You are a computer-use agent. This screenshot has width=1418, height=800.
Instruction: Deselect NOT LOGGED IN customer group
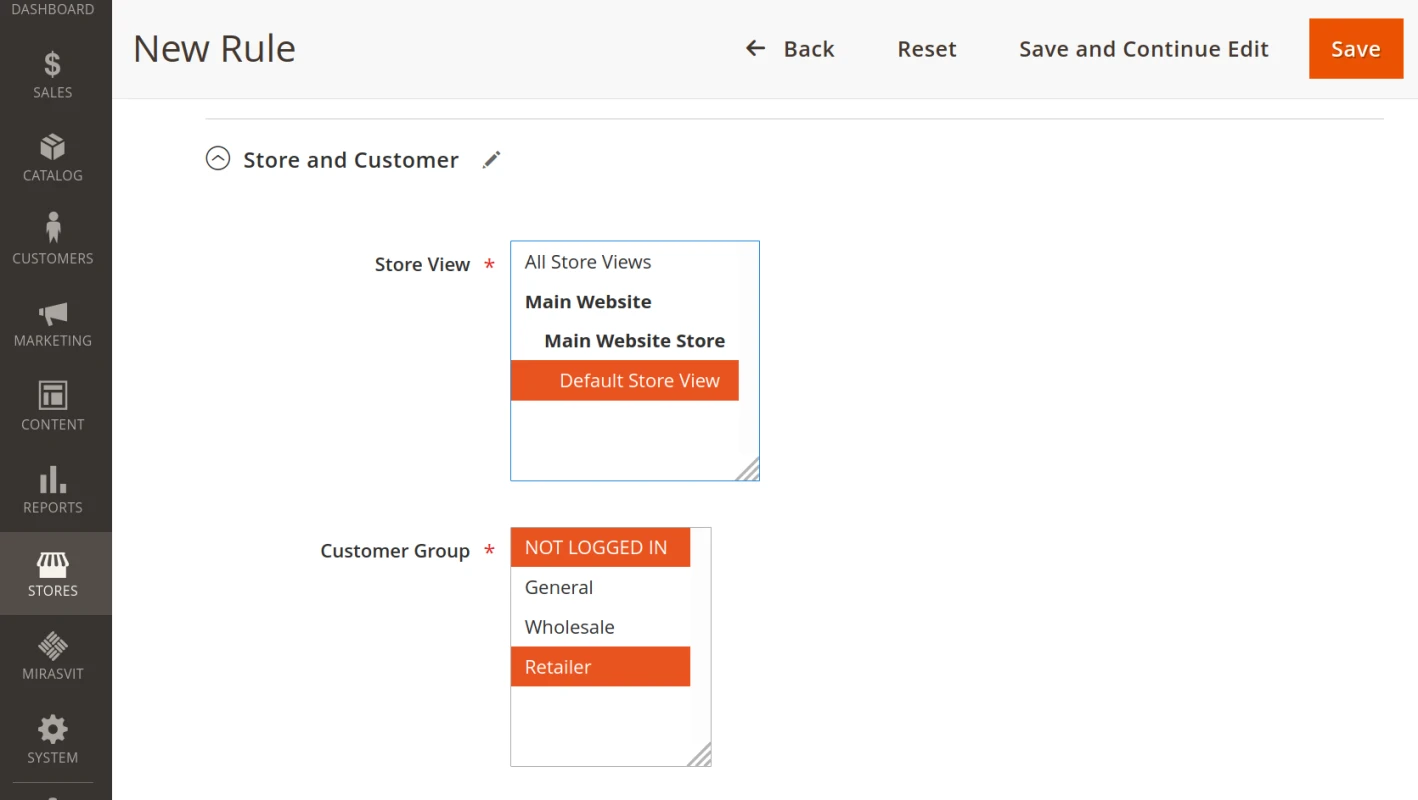596,548
